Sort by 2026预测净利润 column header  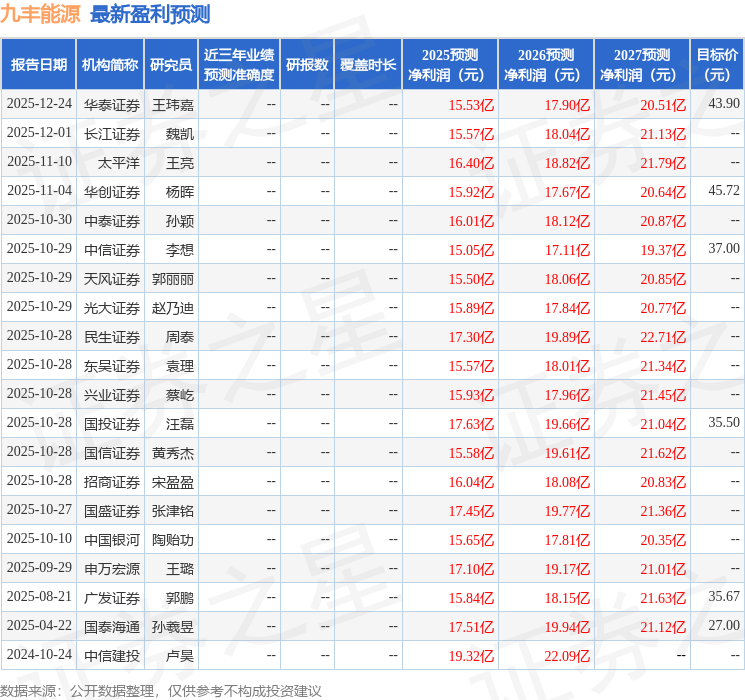[546, 65]
